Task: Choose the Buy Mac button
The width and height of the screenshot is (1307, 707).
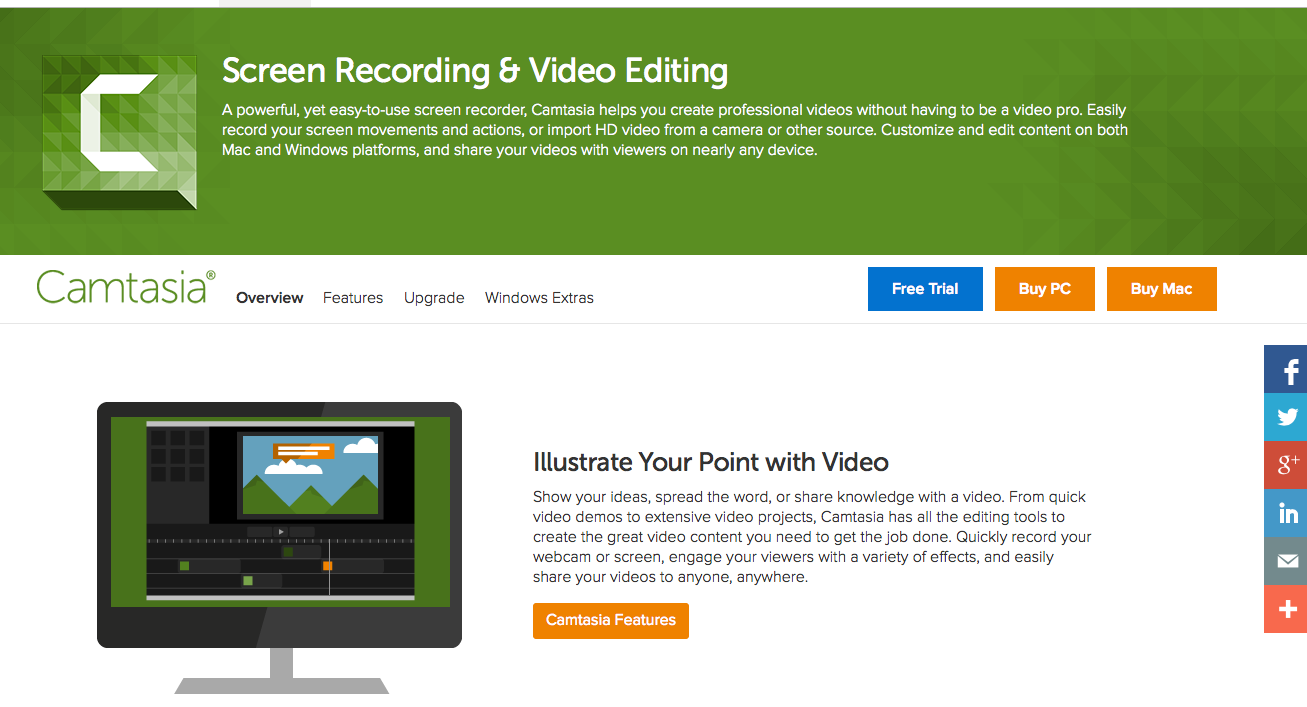Action: pyautogui.click(x=1162, y=289)
